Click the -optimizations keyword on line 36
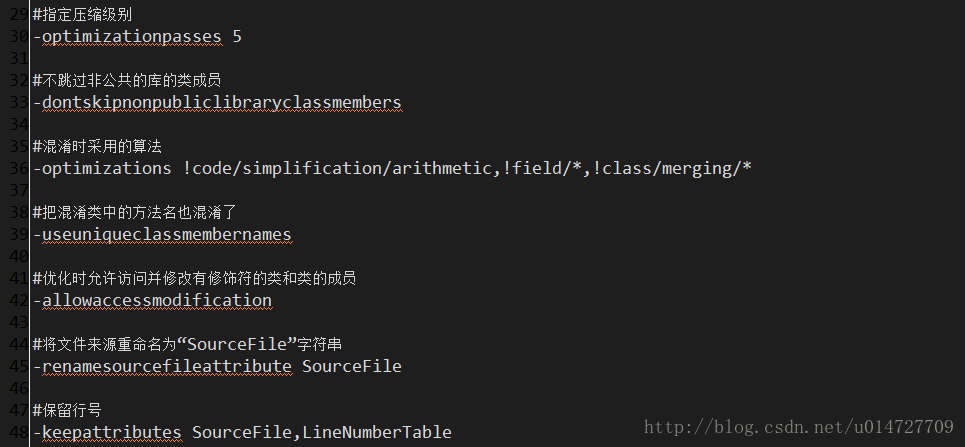965x447 pixels. tap(102, 168)
